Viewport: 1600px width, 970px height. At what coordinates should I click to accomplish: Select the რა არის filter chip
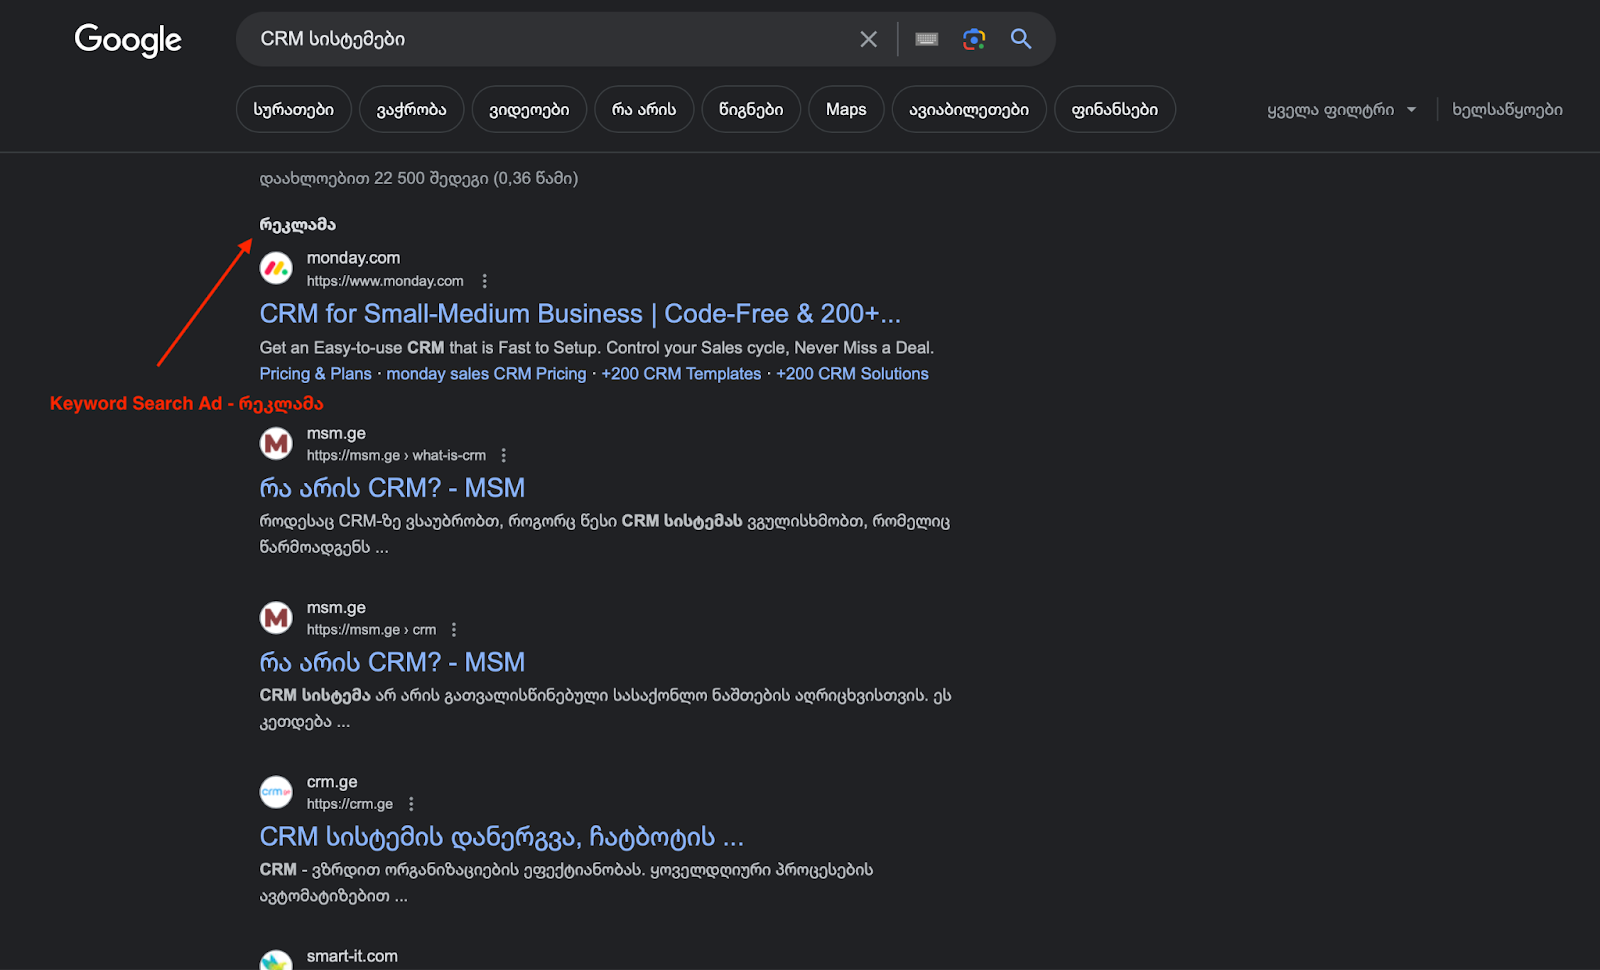click(x=644, y=109)
